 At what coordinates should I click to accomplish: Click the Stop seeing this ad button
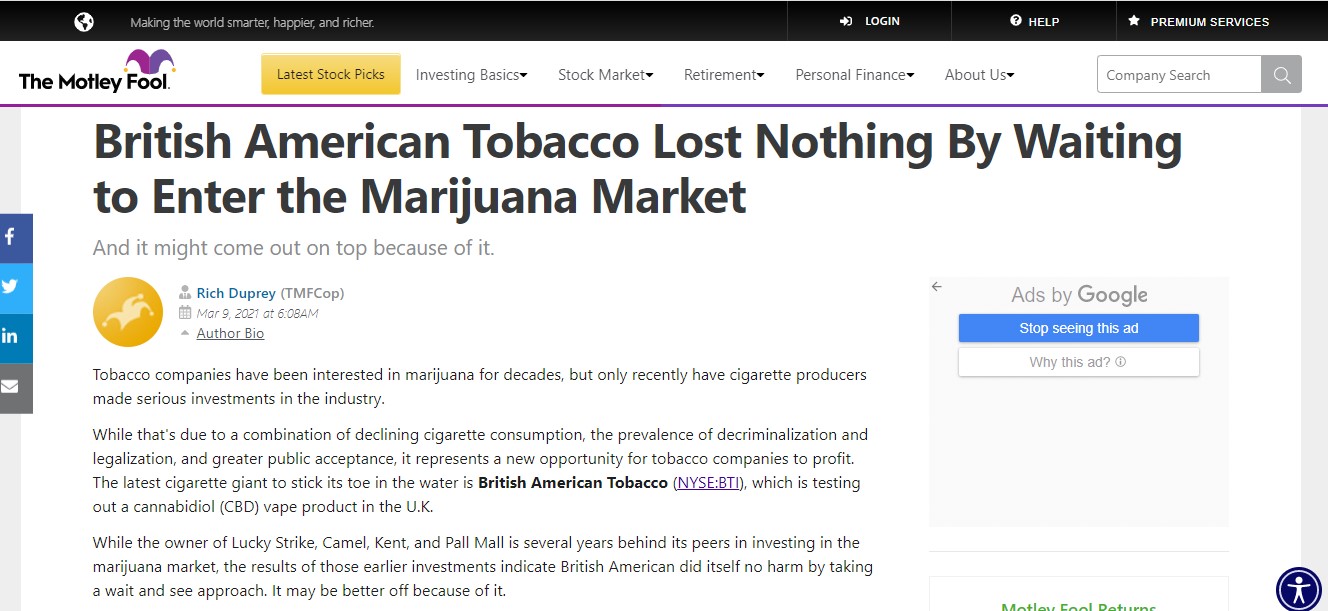(1078, 328)
